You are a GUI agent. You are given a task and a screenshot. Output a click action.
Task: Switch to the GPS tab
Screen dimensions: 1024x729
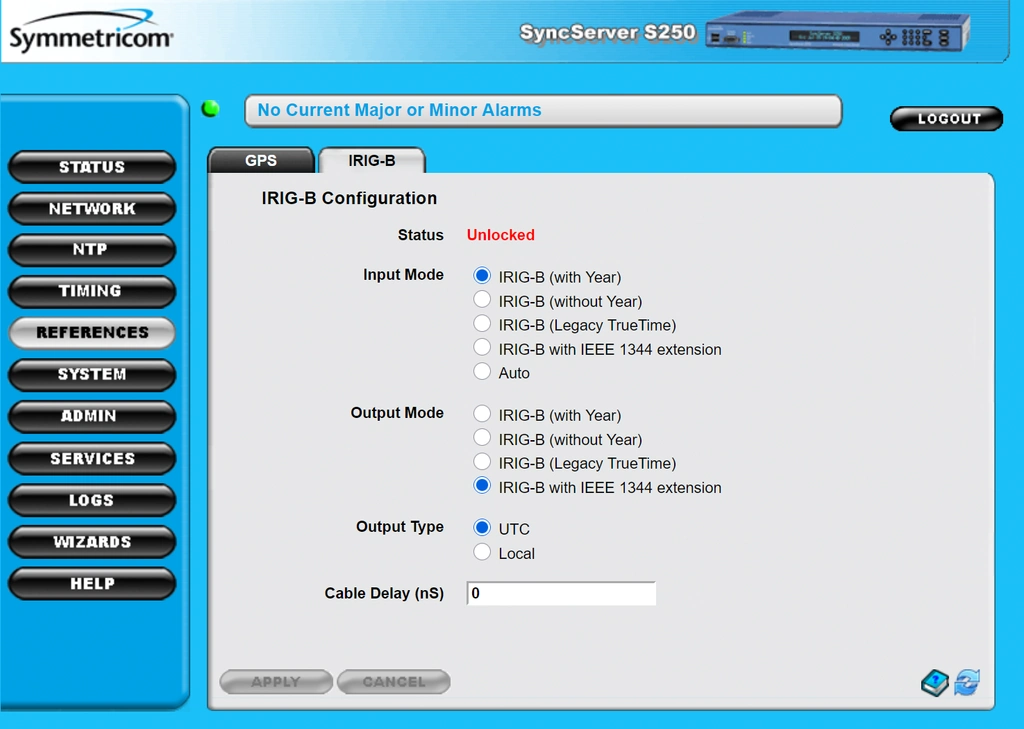261,161
